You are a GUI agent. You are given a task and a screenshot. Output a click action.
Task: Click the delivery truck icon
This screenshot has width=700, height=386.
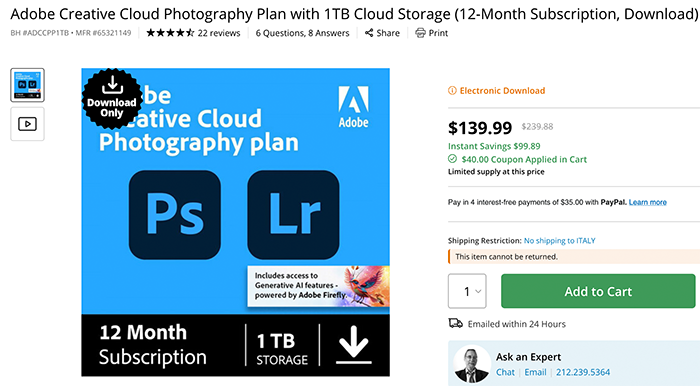pyautogui.click(x=455, y=323)
